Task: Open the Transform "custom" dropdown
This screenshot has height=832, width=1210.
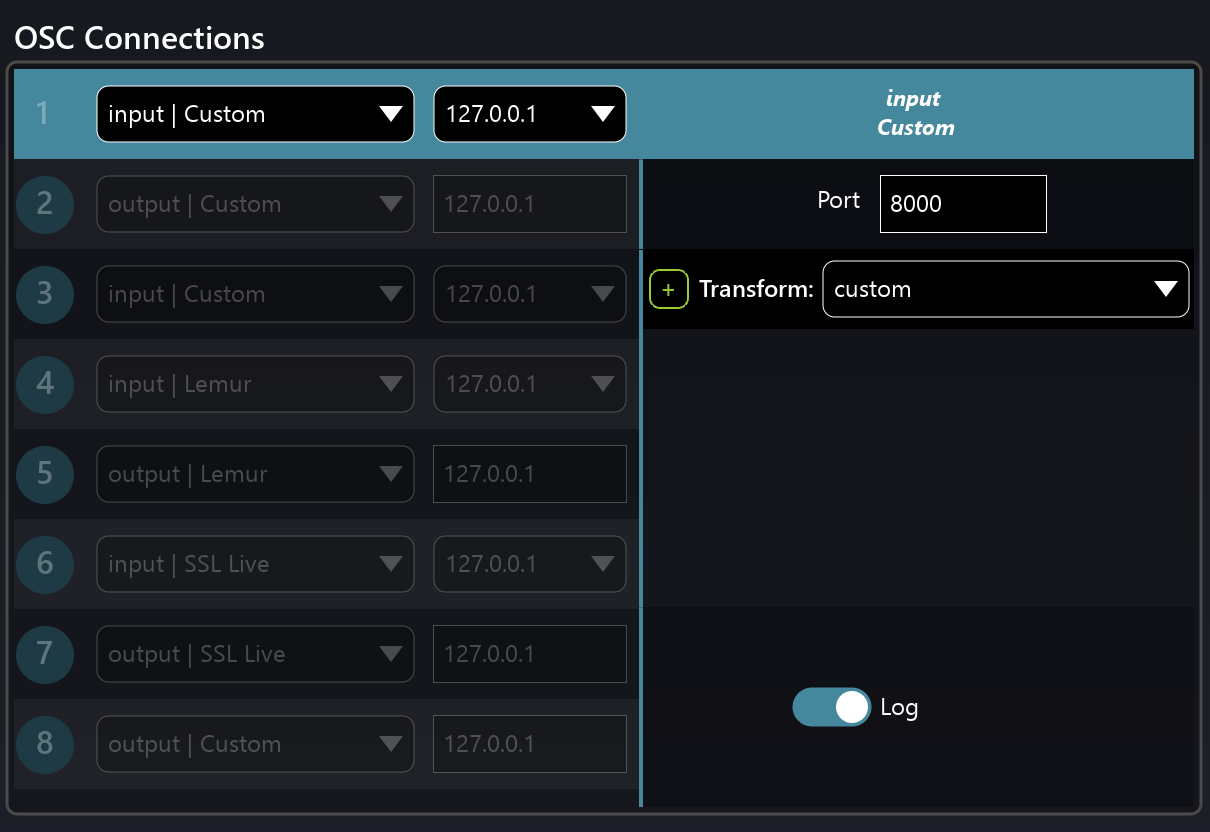Action: [x=1005, y=289]
